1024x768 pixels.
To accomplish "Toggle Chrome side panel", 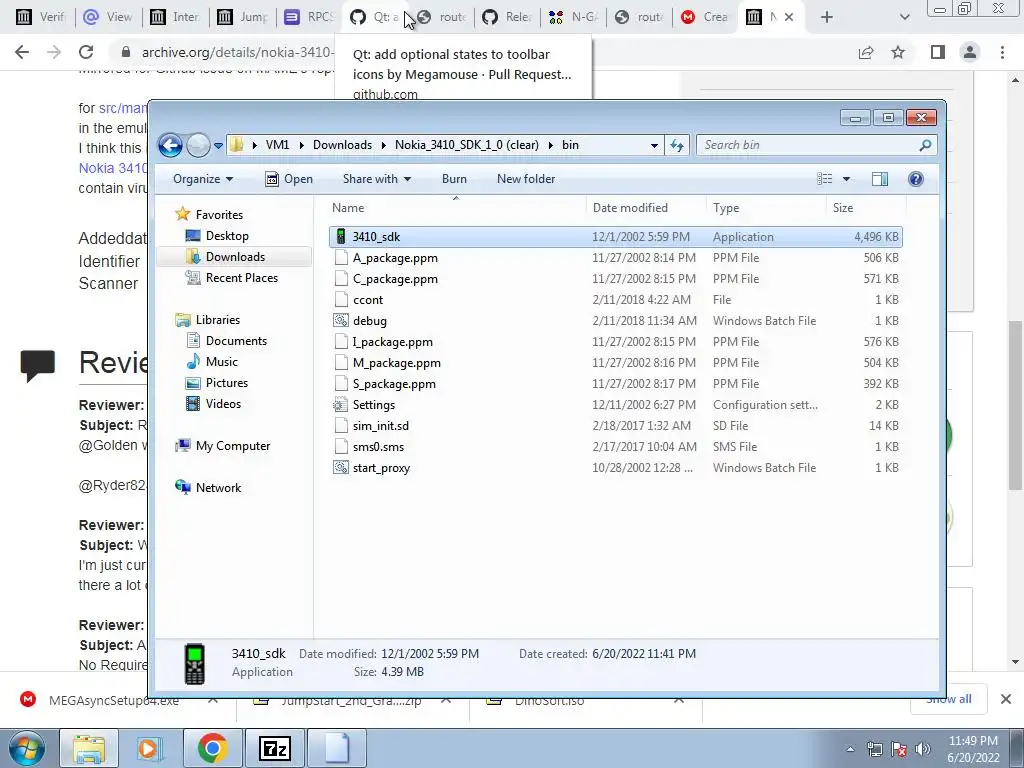I will (938, 52).
